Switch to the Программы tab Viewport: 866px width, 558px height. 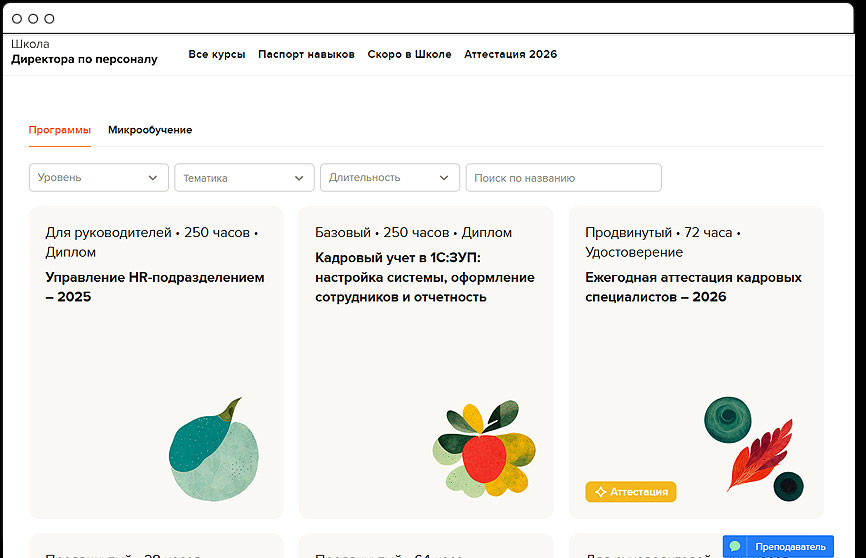[x=60, y=130]
